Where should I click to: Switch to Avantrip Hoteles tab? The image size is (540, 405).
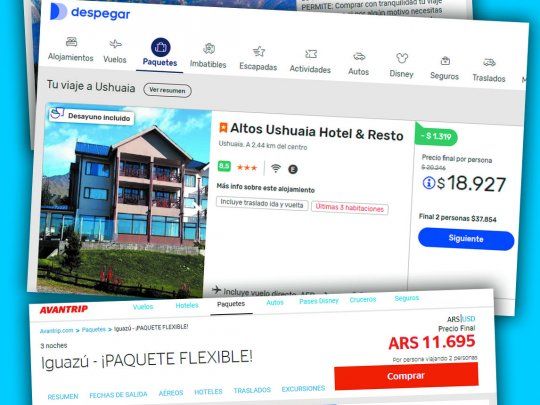[x=187, y=305]
